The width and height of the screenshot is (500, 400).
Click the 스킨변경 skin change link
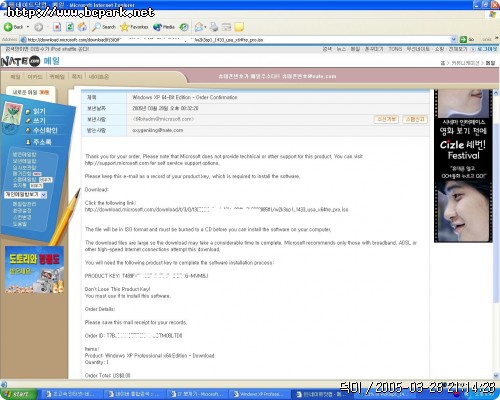(22, 217)
